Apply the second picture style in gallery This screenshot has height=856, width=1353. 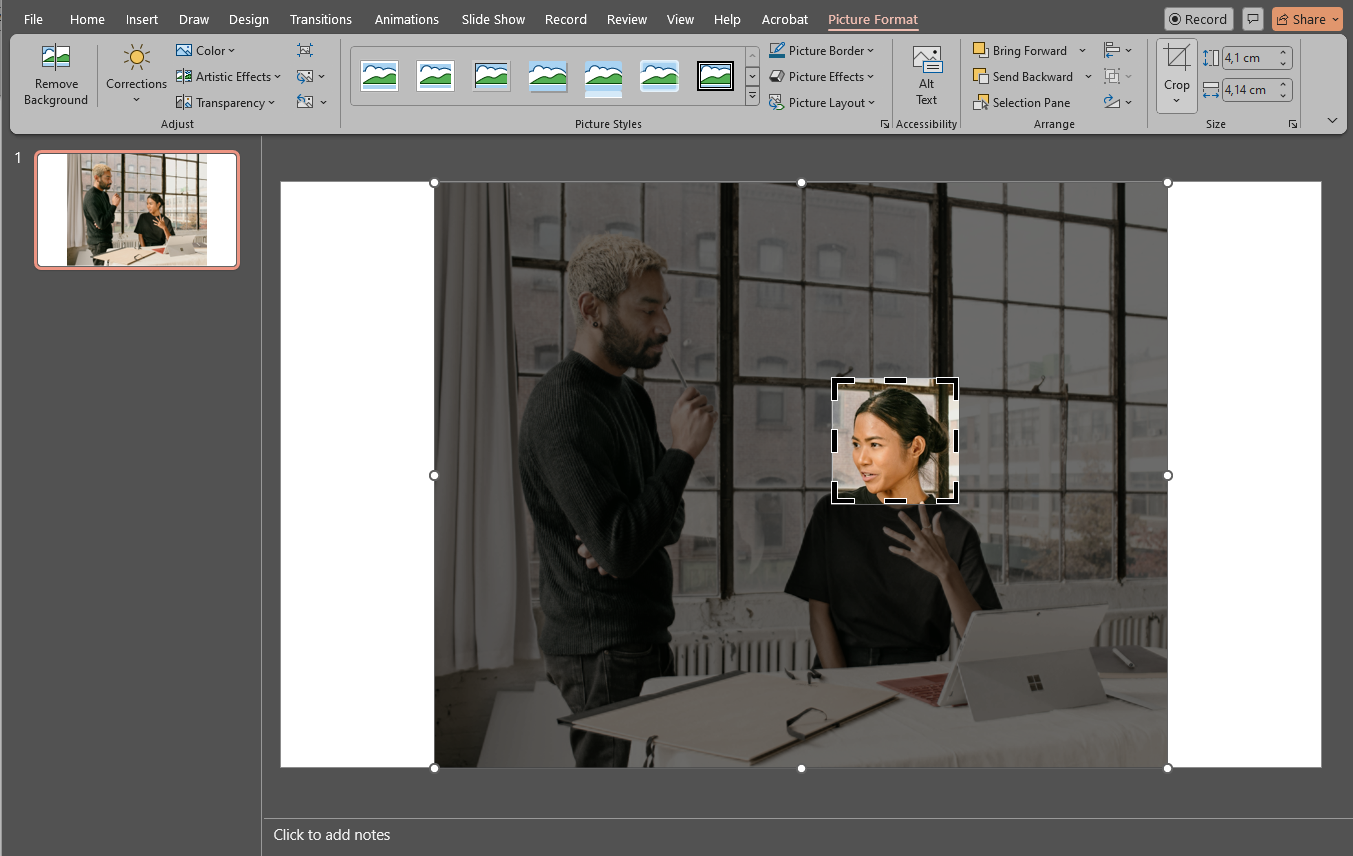[x=436, y=76]
